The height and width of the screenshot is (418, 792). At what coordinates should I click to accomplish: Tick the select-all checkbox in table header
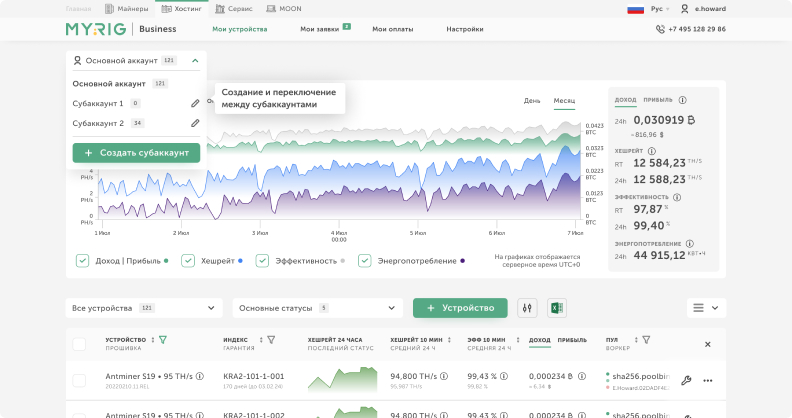coord(80,344)
